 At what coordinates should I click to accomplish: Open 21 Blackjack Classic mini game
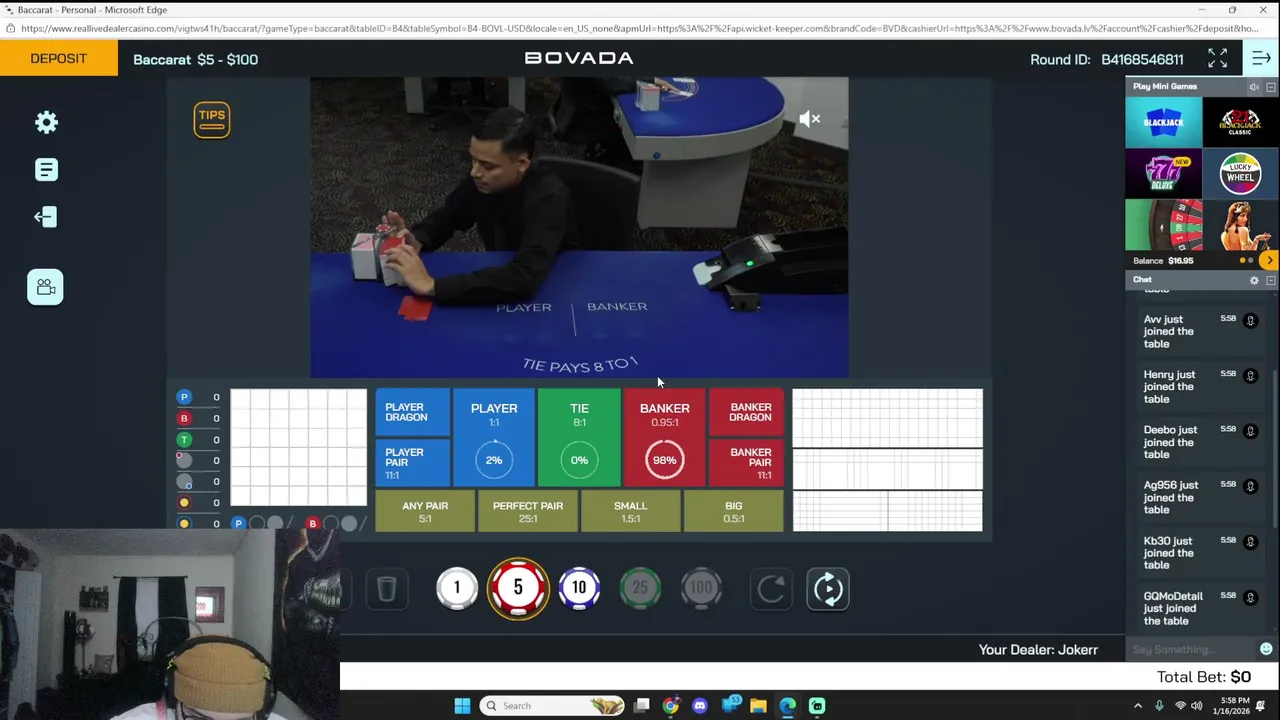pos(1240,122)
